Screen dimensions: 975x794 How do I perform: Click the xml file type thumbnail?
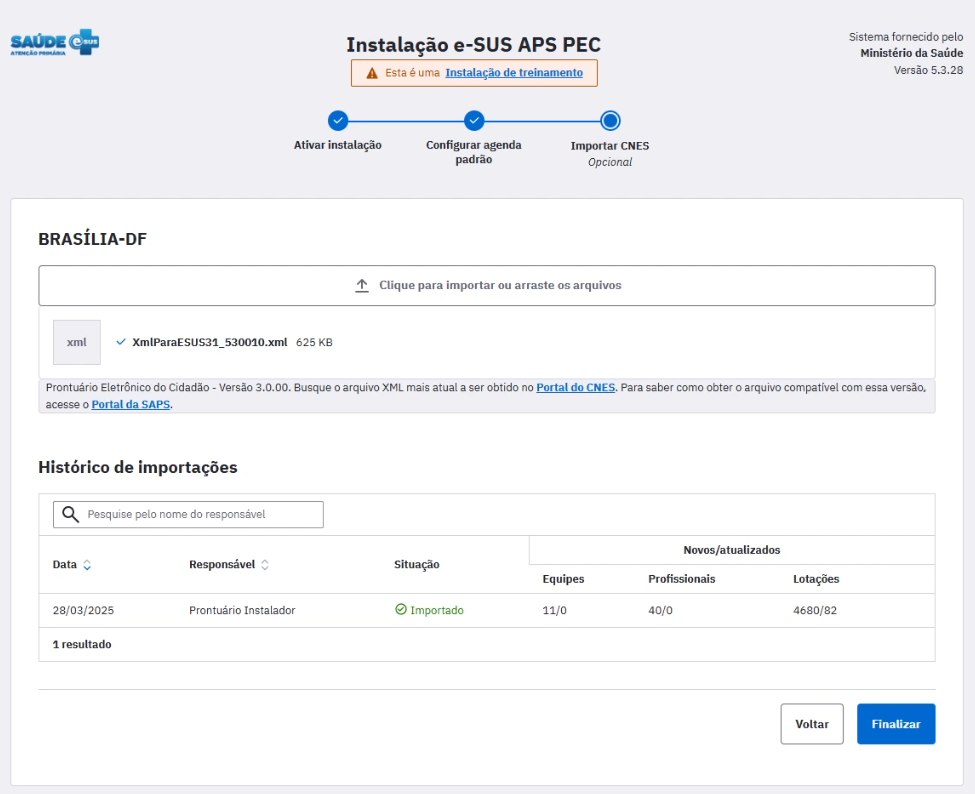tap(76, 342)
